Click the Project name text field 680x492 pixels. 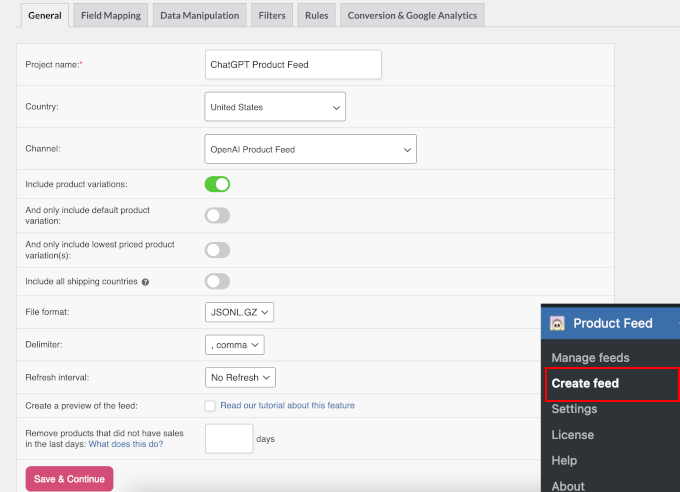tap(293, 65)
